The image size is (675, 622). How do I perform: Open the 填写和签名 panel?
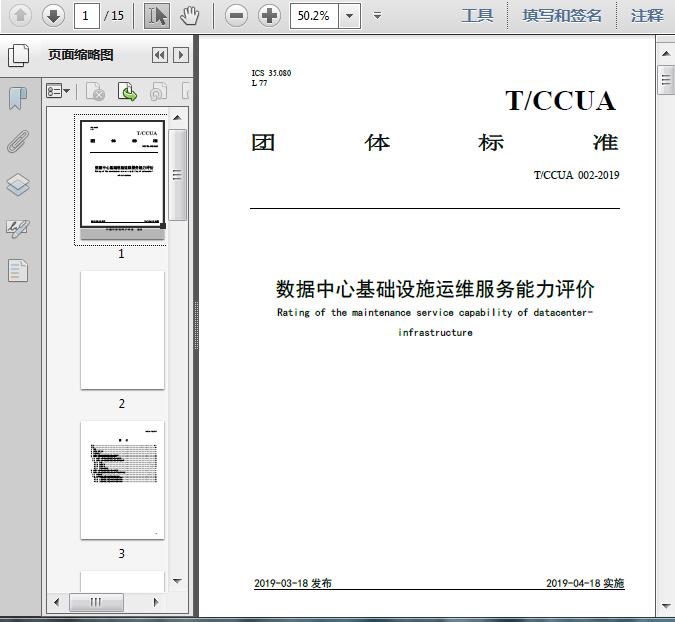[561, 16]
